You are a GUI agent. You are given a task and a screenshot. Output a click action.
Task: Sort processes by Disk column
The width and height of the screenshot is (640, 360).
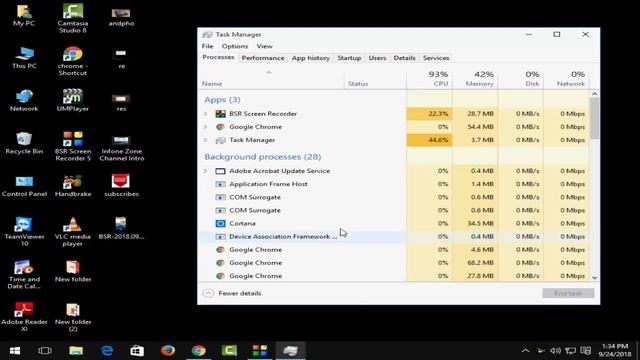pos(521,78)
